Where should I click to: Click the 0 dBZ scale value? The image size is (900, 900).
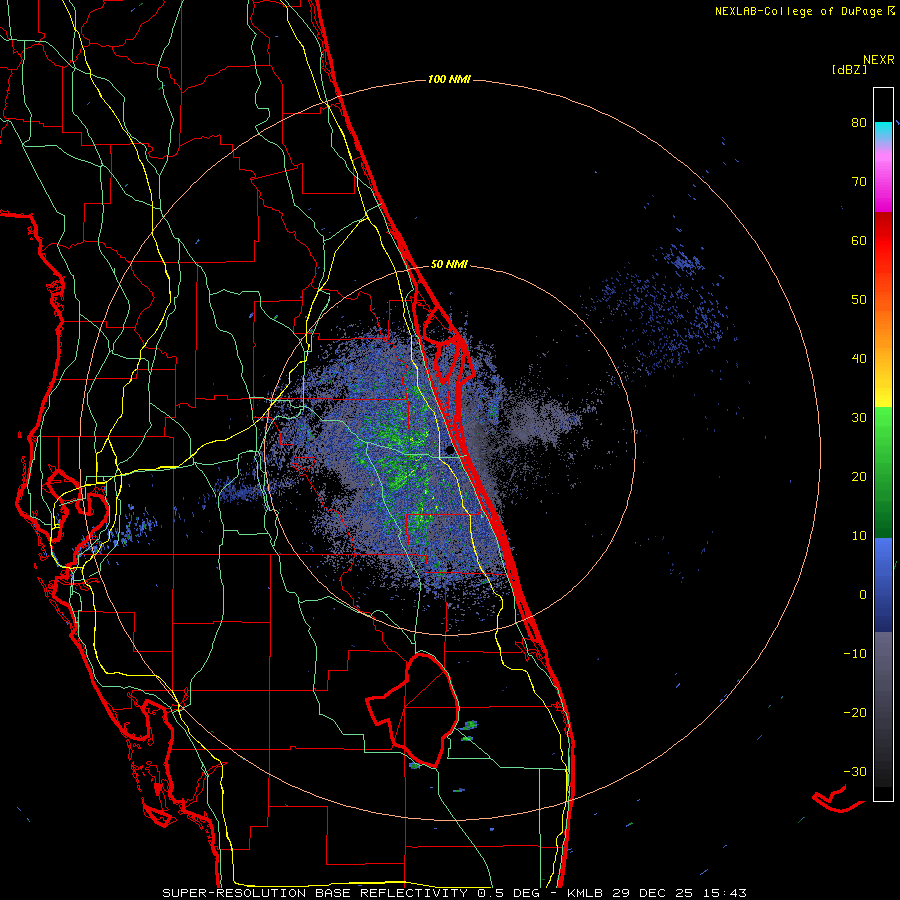point(863,595)
